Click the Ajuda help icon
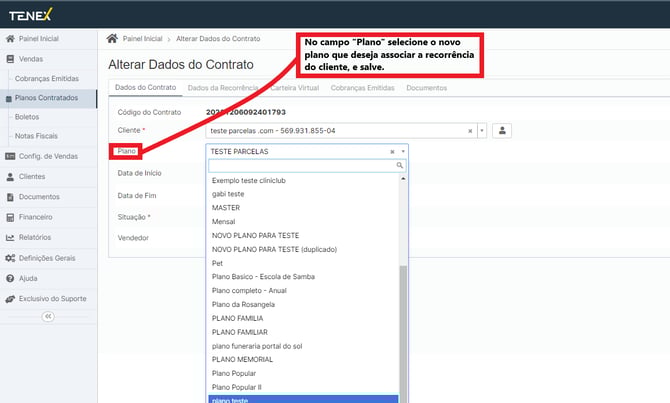The height and width of the screenshot is (403, 670). [10, 278]
